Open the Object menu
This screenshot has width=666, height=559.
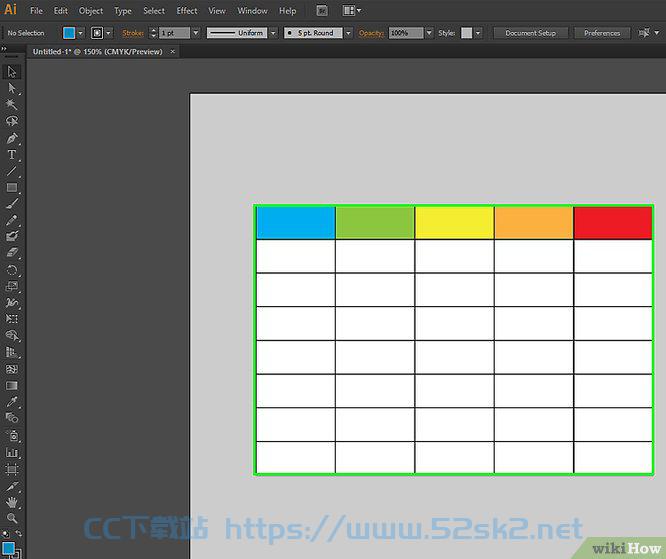[91, 11]
